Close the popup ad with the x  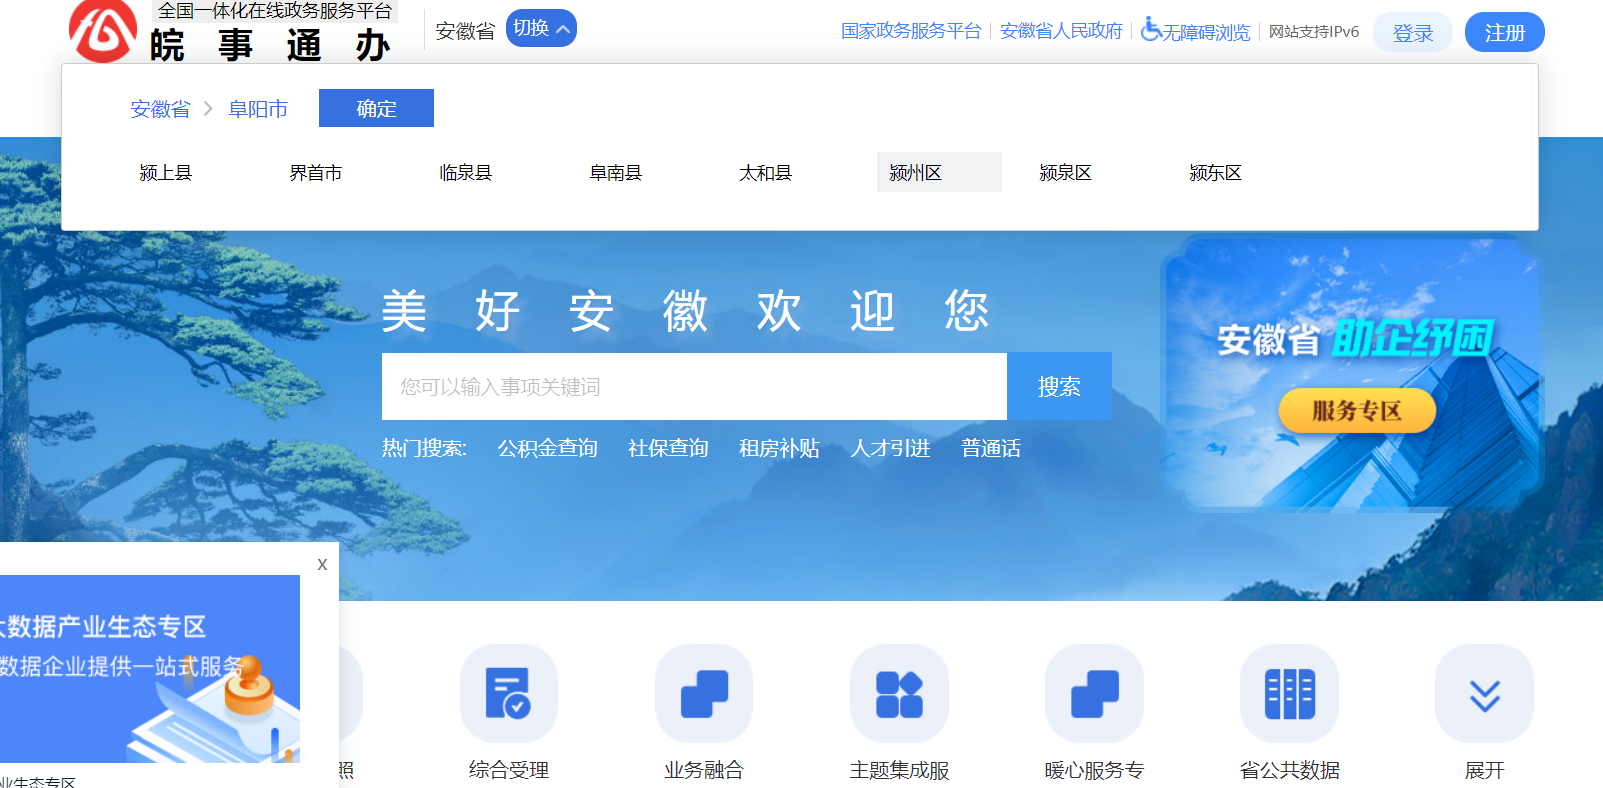click(x=322, y=564)
